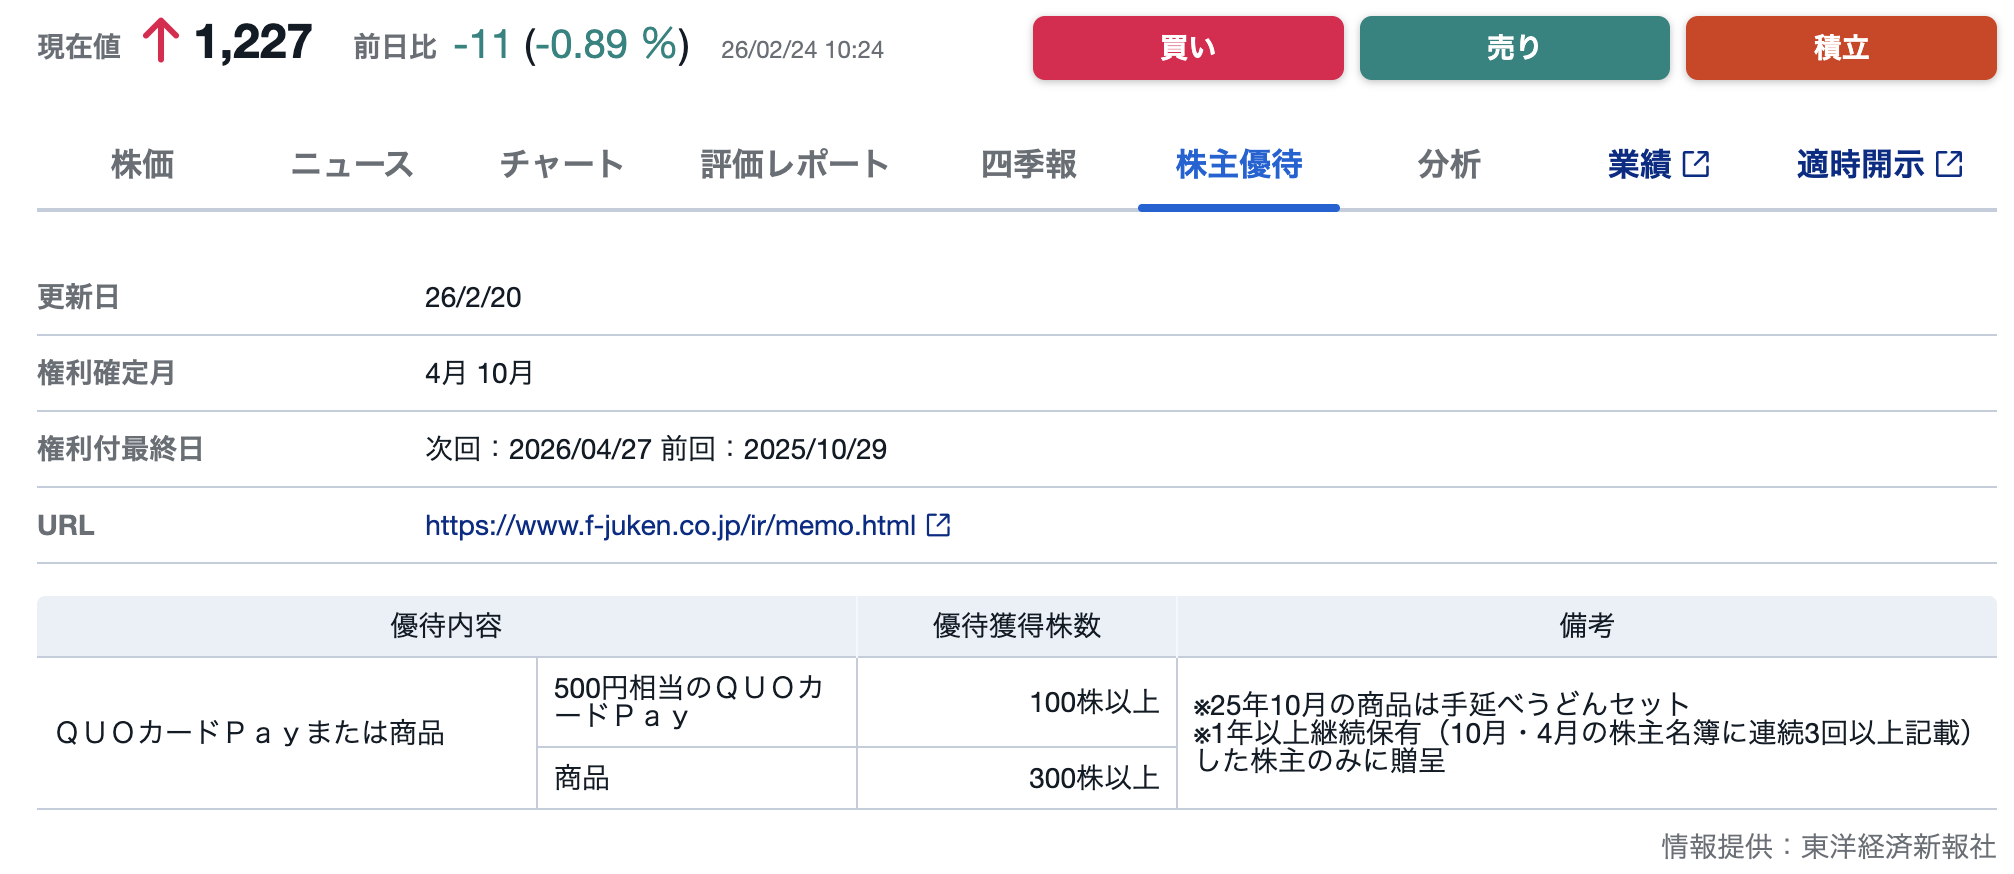This screenshot has width=2014, height=874.
Task: Click the external link icon beside 適時開示
Action: click(x=1949, y=164)
